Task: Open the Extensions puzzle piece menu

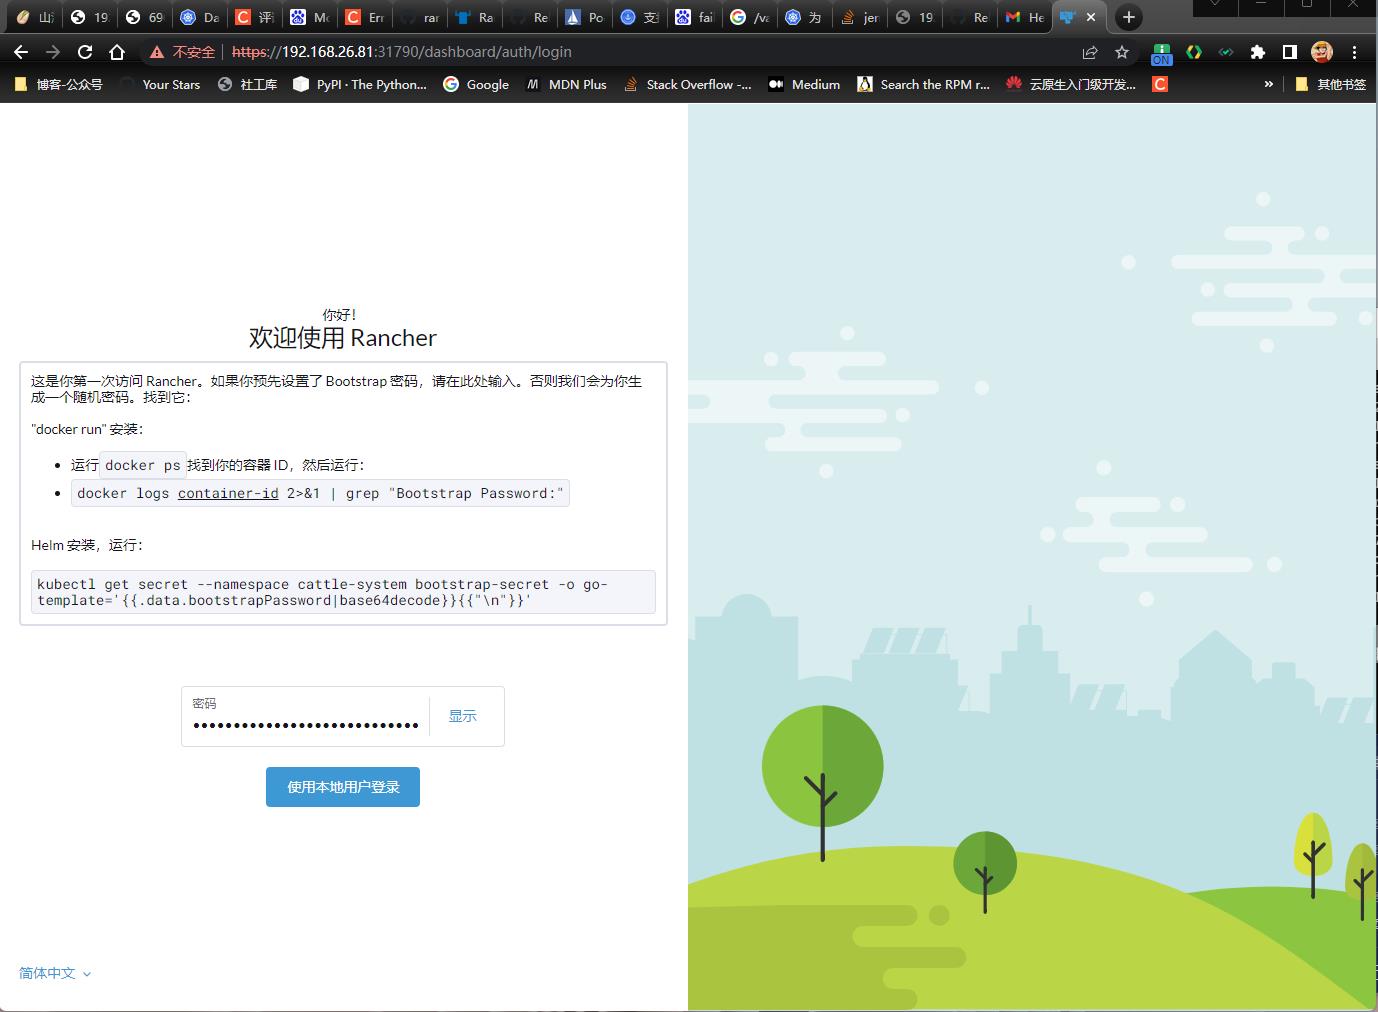Action: (x=1258, y=52)
